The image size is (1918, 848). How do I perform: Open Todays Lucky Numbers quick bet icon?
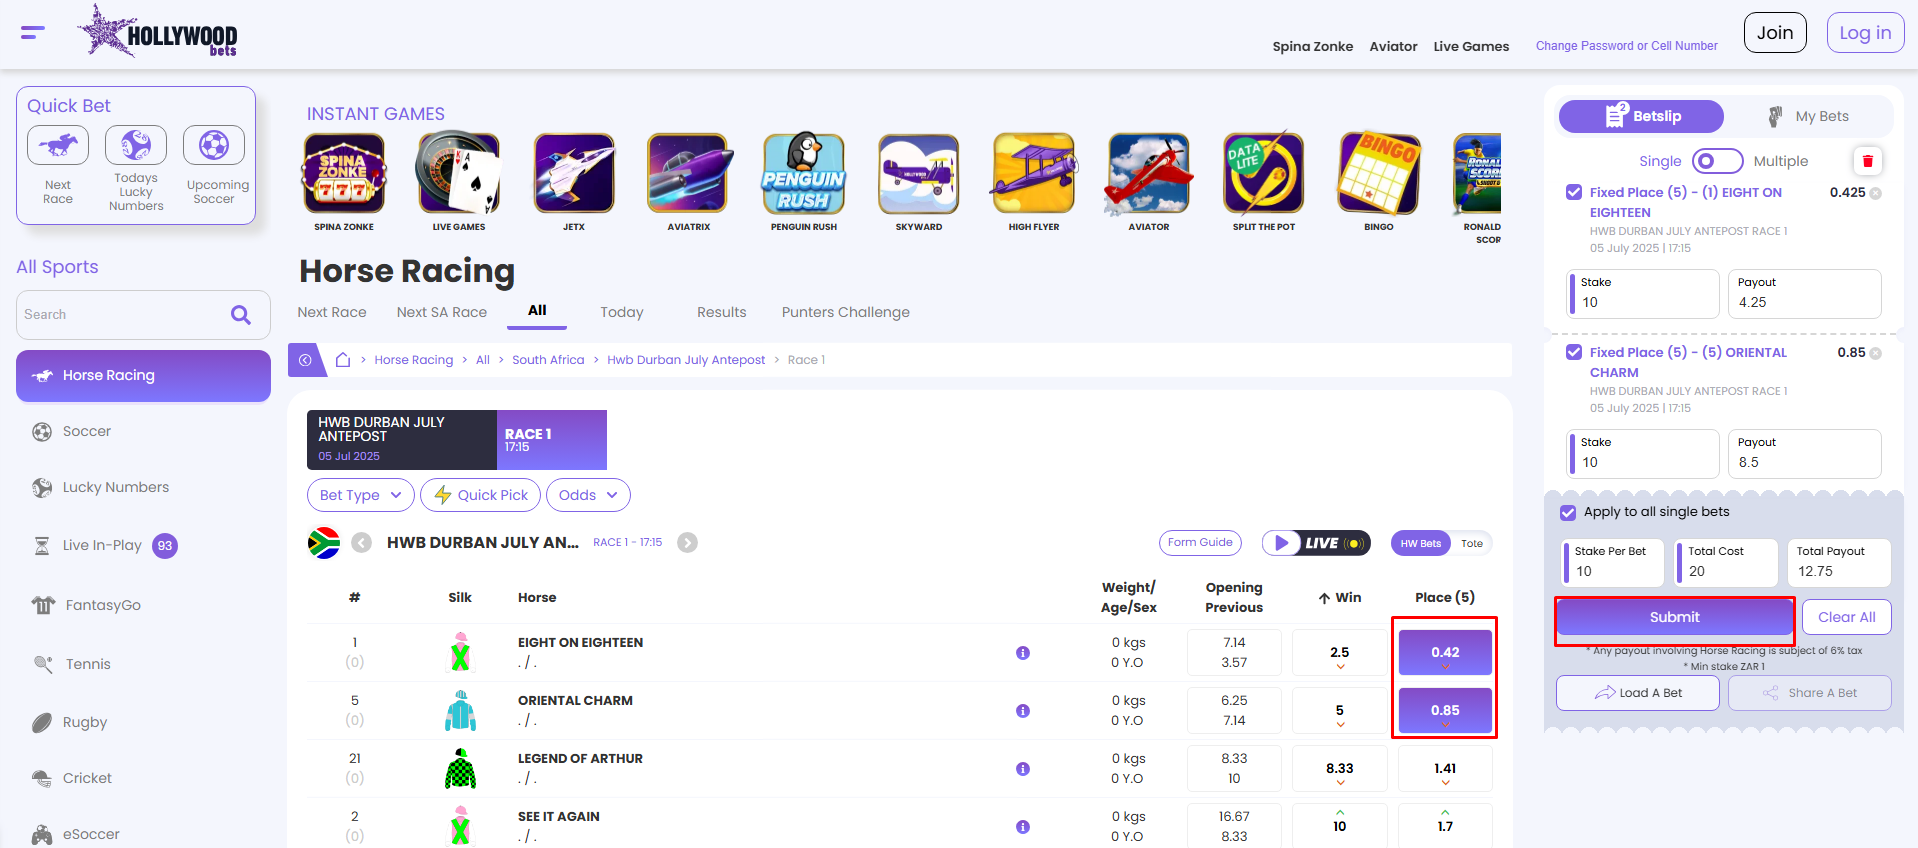click(136, 146)
